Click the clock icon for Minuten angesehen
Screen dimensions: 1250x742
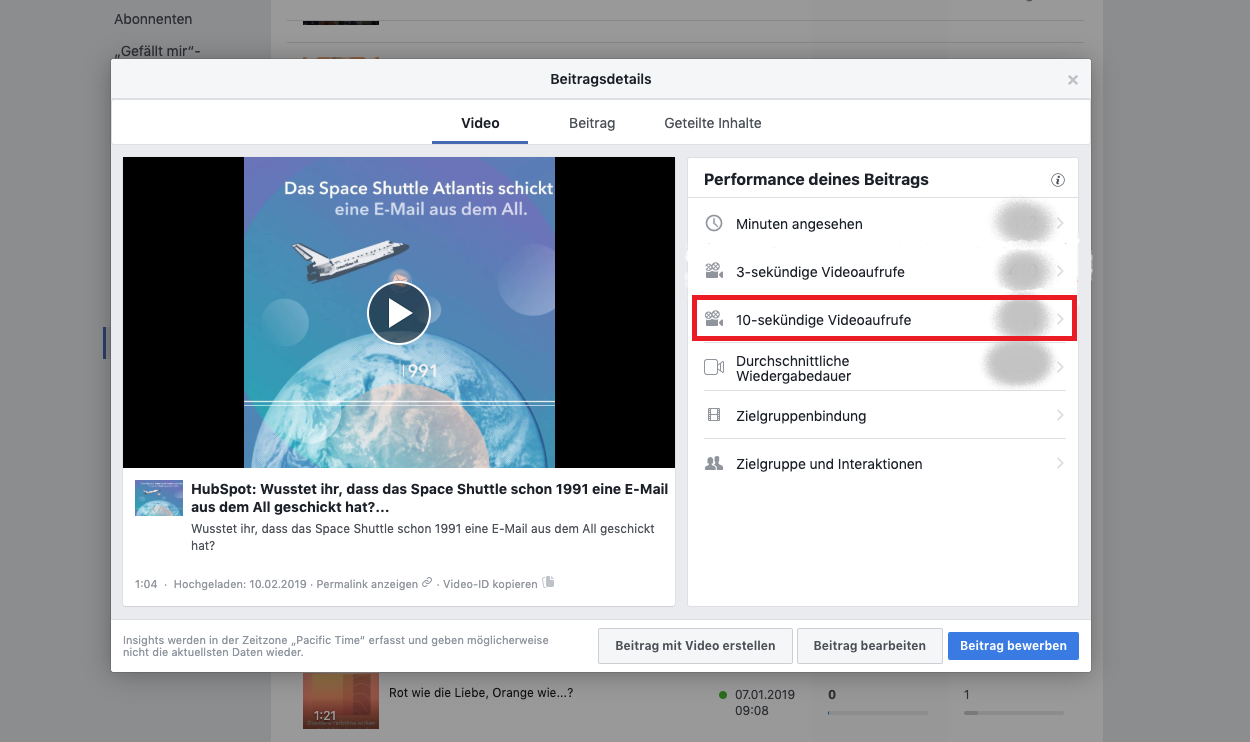[x=713, y=223]
